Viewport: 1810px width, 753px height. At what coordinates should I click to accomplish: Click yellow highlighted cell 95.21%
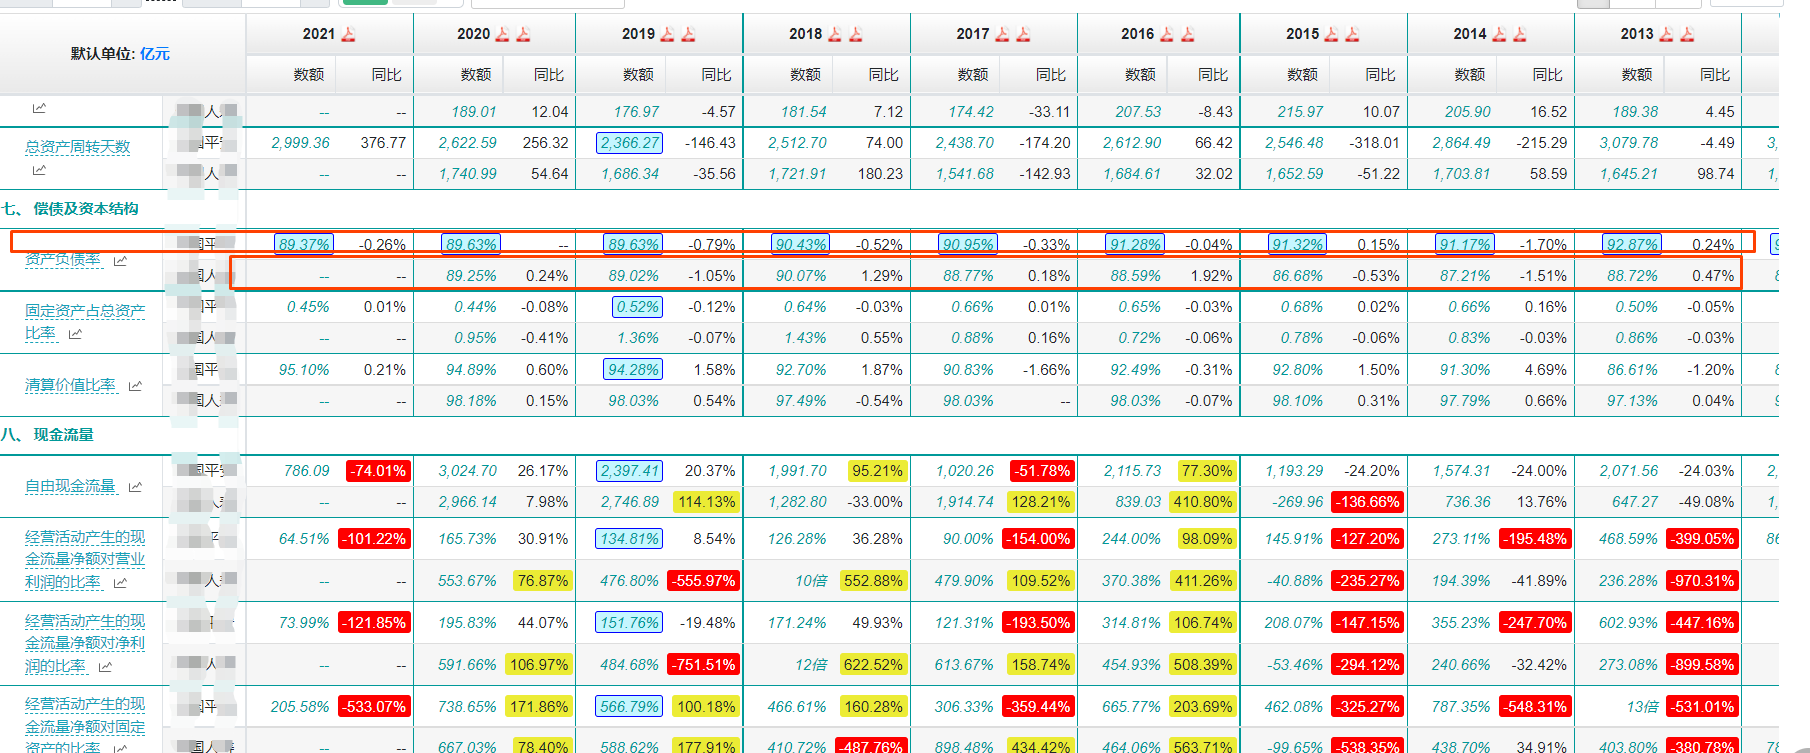tap(877, 471)
